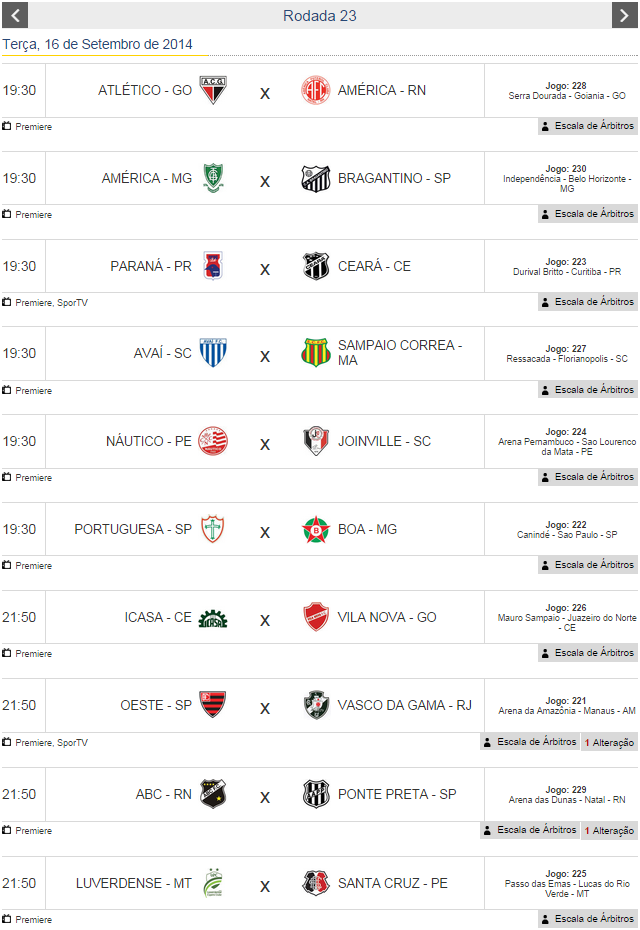Click the Bragantino - SP team name

point(394,178)
